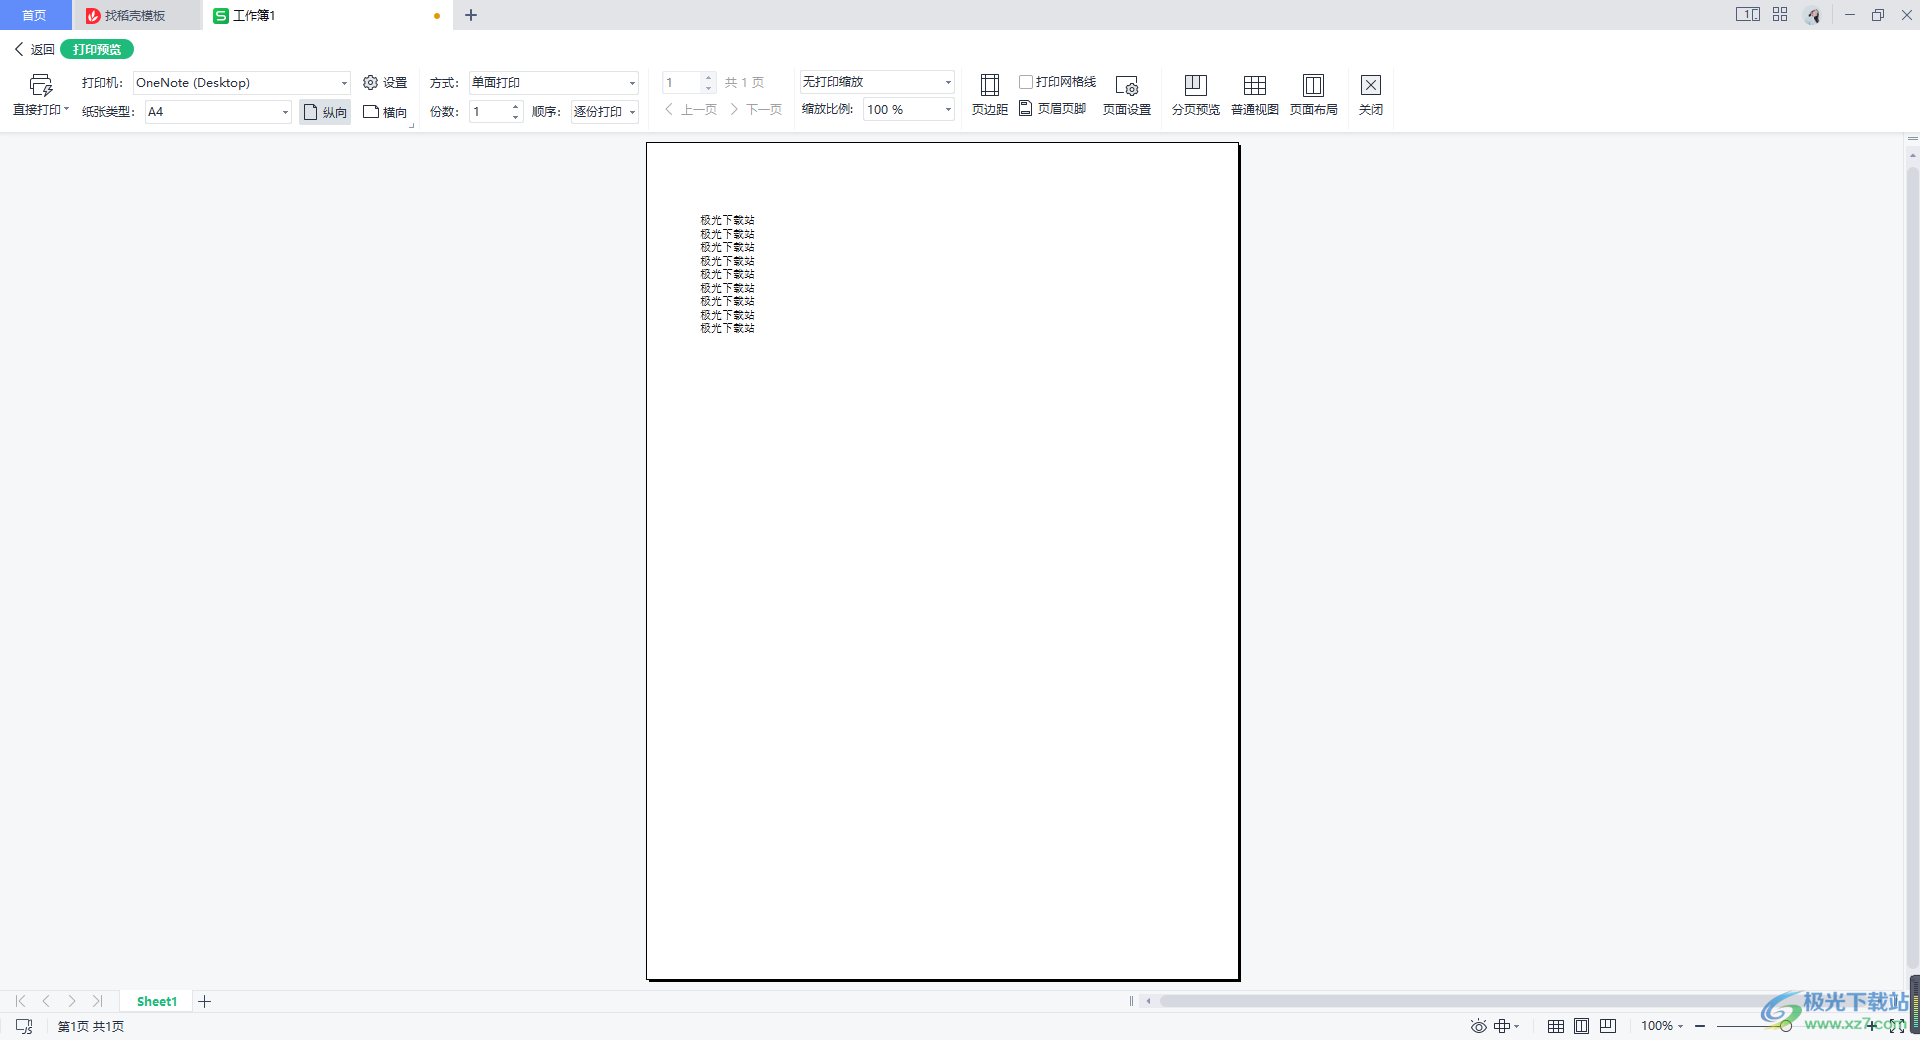The image size is (1920, 1040).
Task: Switch to the home (首页) tab
Action: tap(35, 15)
